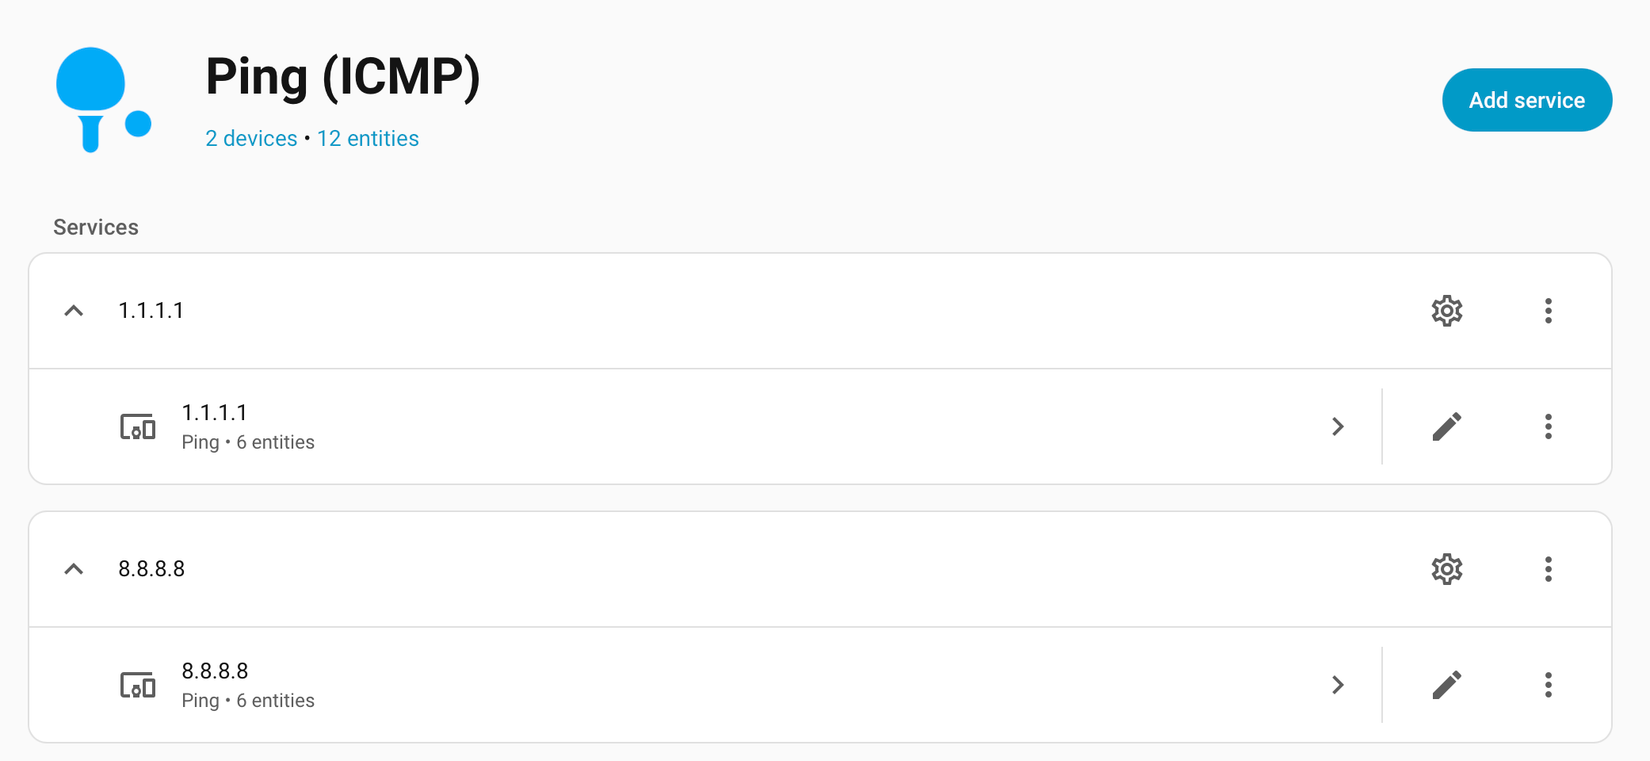Edit the 1.1.1.1 device with the pencil icon
Image resolution: width=1650 pixels, height=761 pixels.
point(1446,426)
